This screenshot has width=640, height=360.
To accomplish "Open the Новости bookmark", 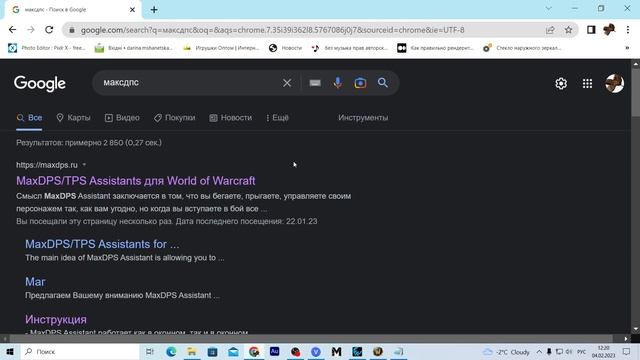I will tap(285, 48).
